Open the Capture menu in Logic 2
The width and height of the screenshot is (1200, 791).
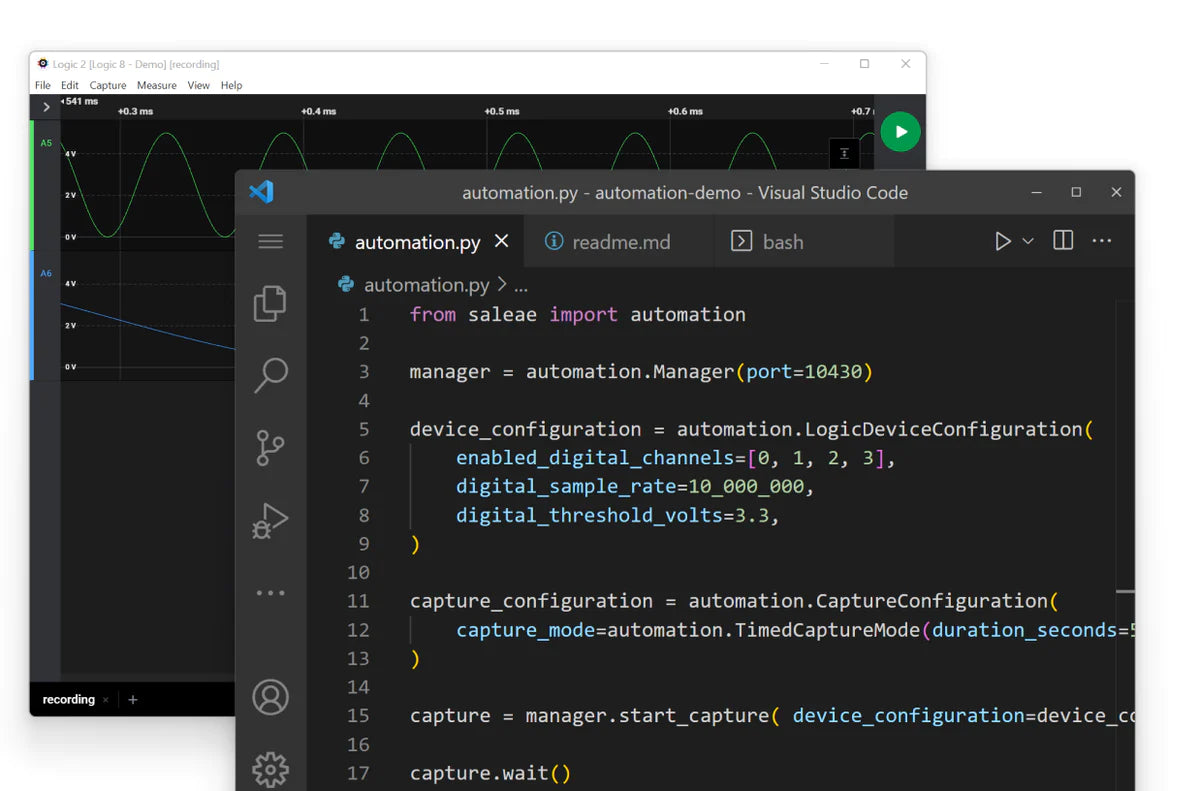(x=107, y=85)
